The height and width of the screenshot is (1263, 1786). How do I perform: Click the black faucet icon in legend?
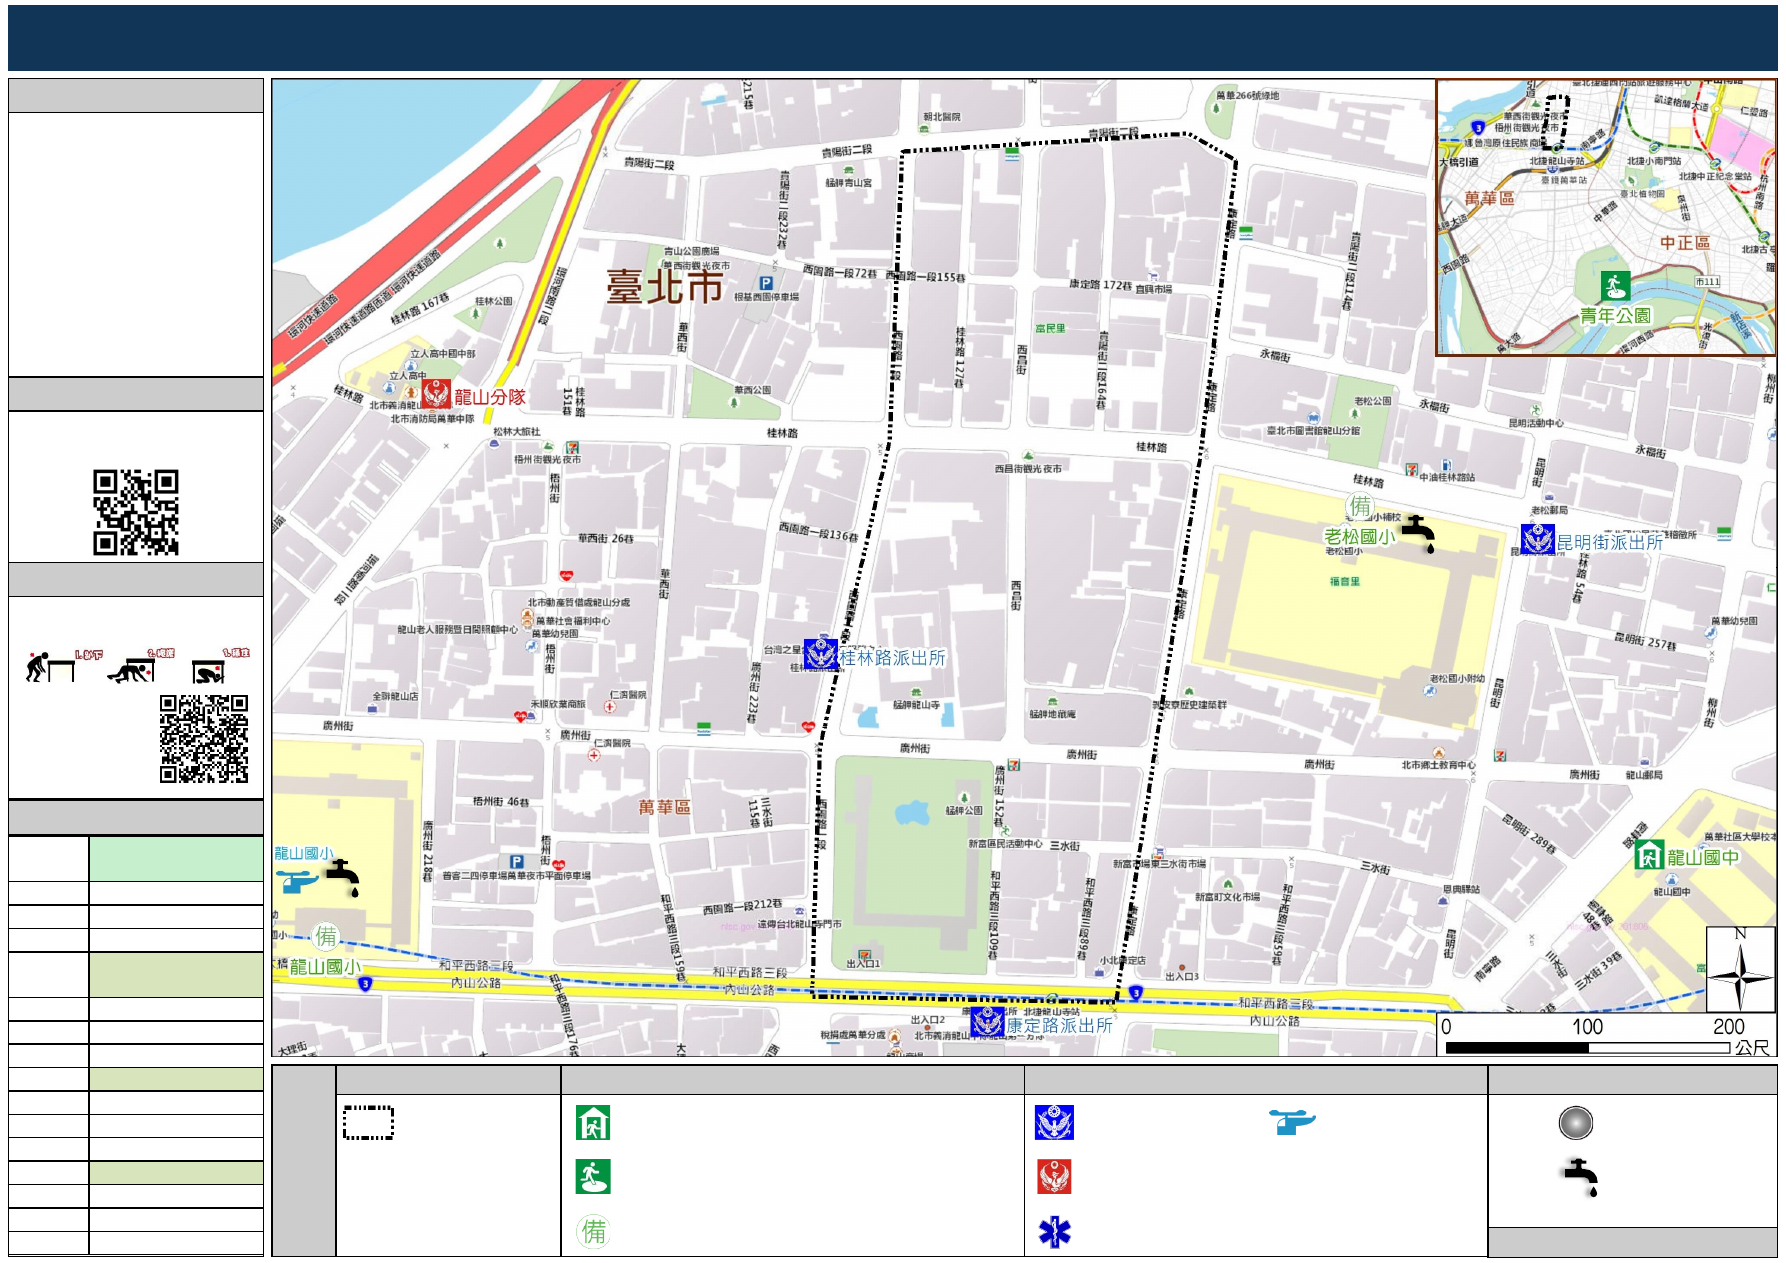(x=1582, y=1177)
